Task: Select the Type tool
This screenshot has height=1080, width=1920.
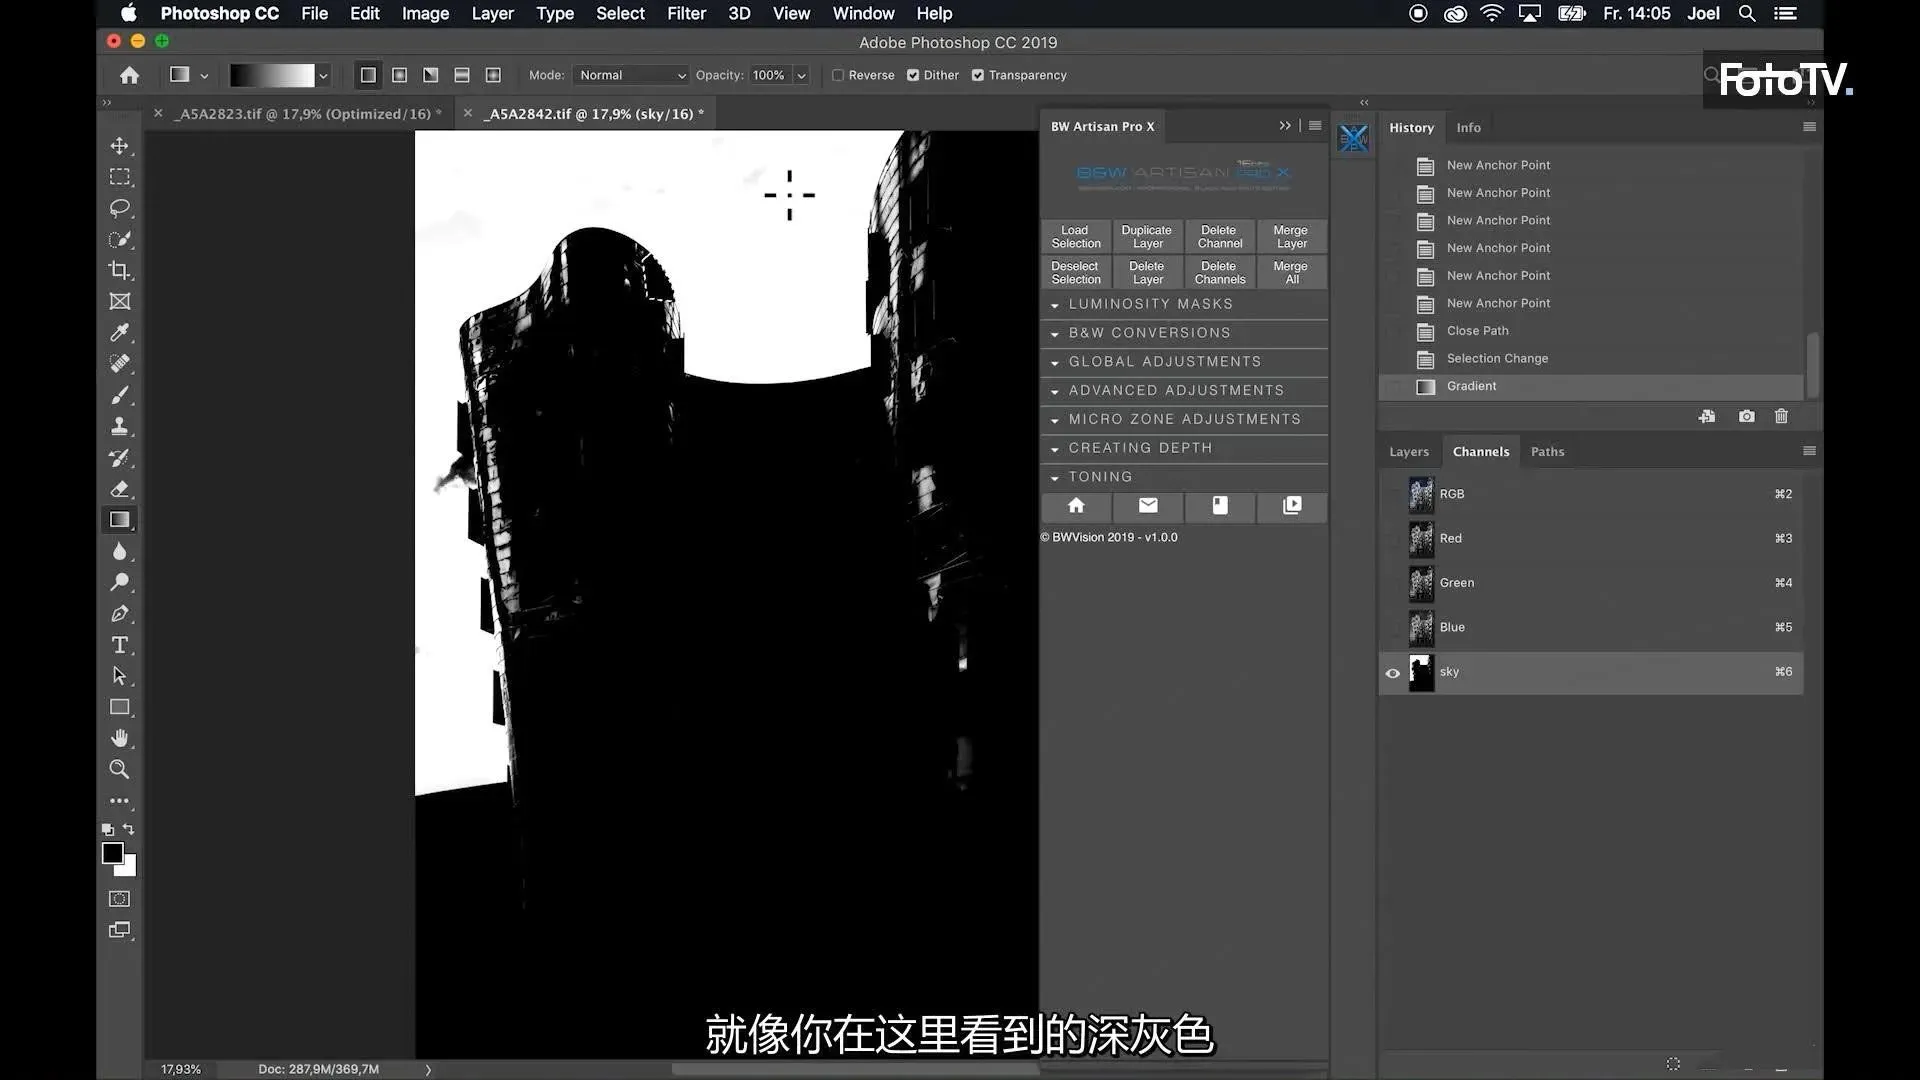Action: [x=120, y=645]
